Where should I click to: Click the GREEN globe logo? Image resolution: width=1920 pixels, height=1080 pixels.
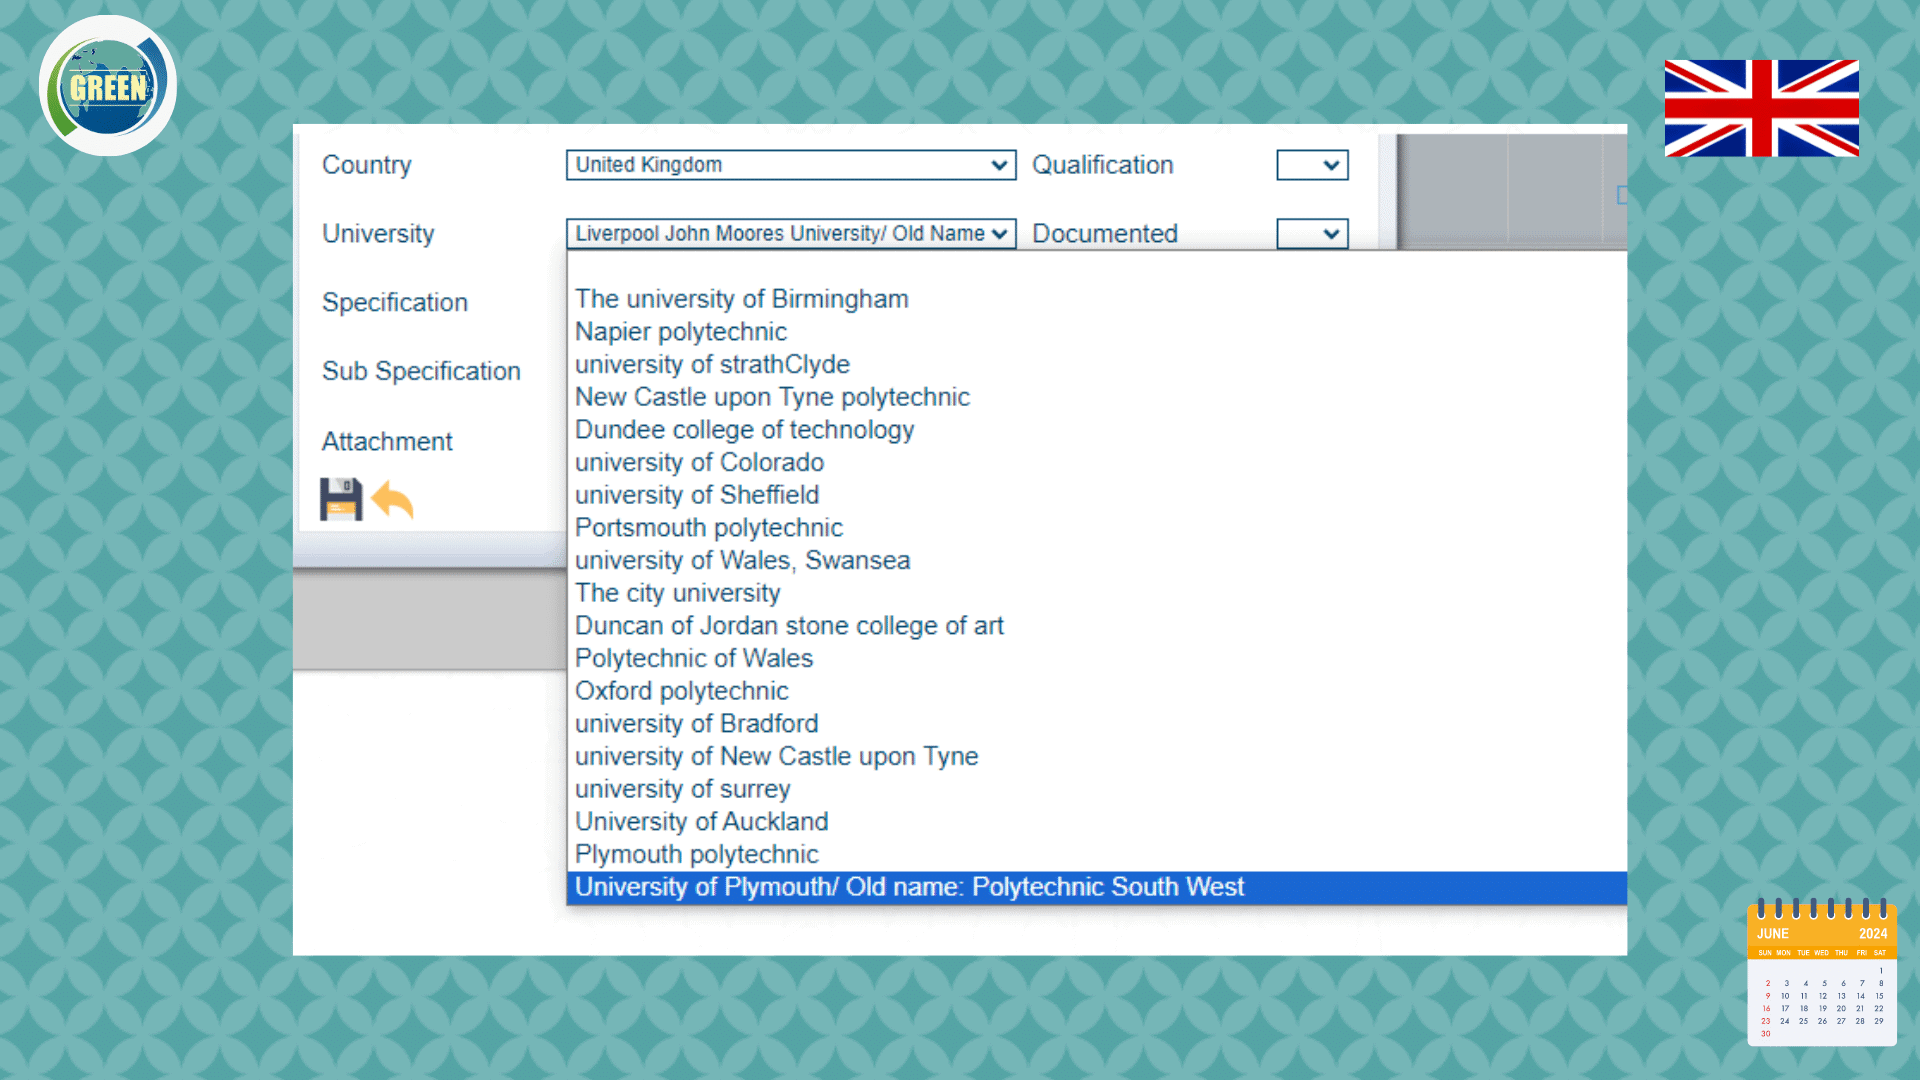[108, 86]
